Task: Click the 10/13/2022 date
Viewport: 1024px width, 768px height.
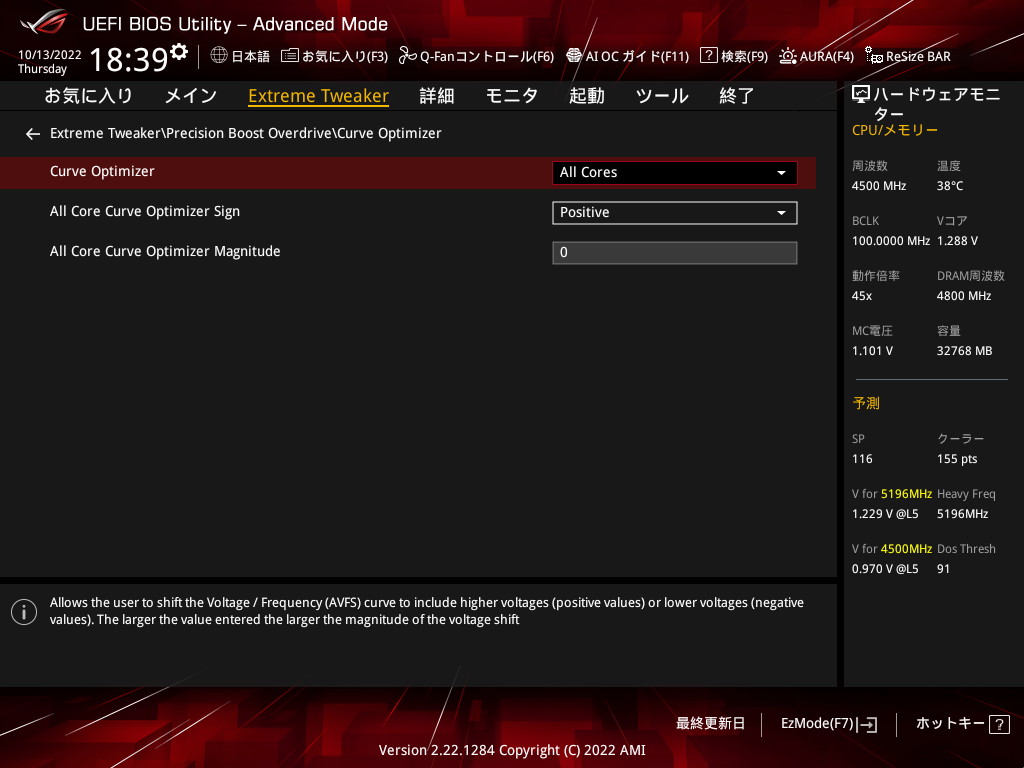Action: [x=50, y=55]
